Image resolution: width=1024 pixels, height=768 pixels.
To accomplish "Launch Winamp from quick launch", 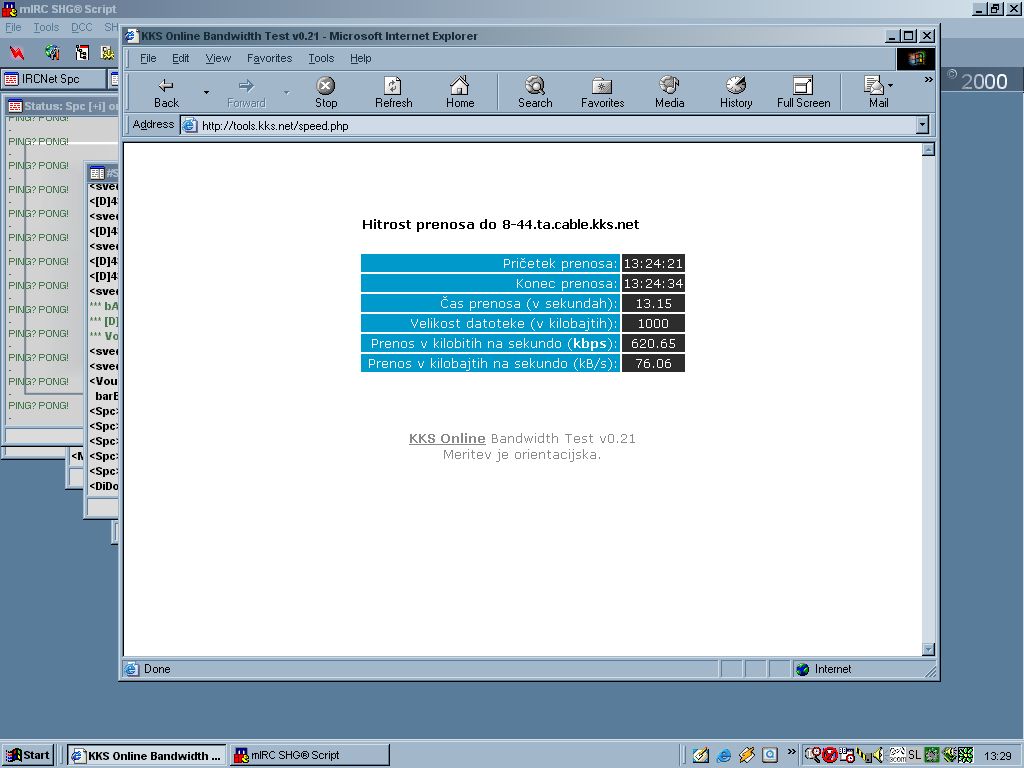I will (x=746, y=756).
